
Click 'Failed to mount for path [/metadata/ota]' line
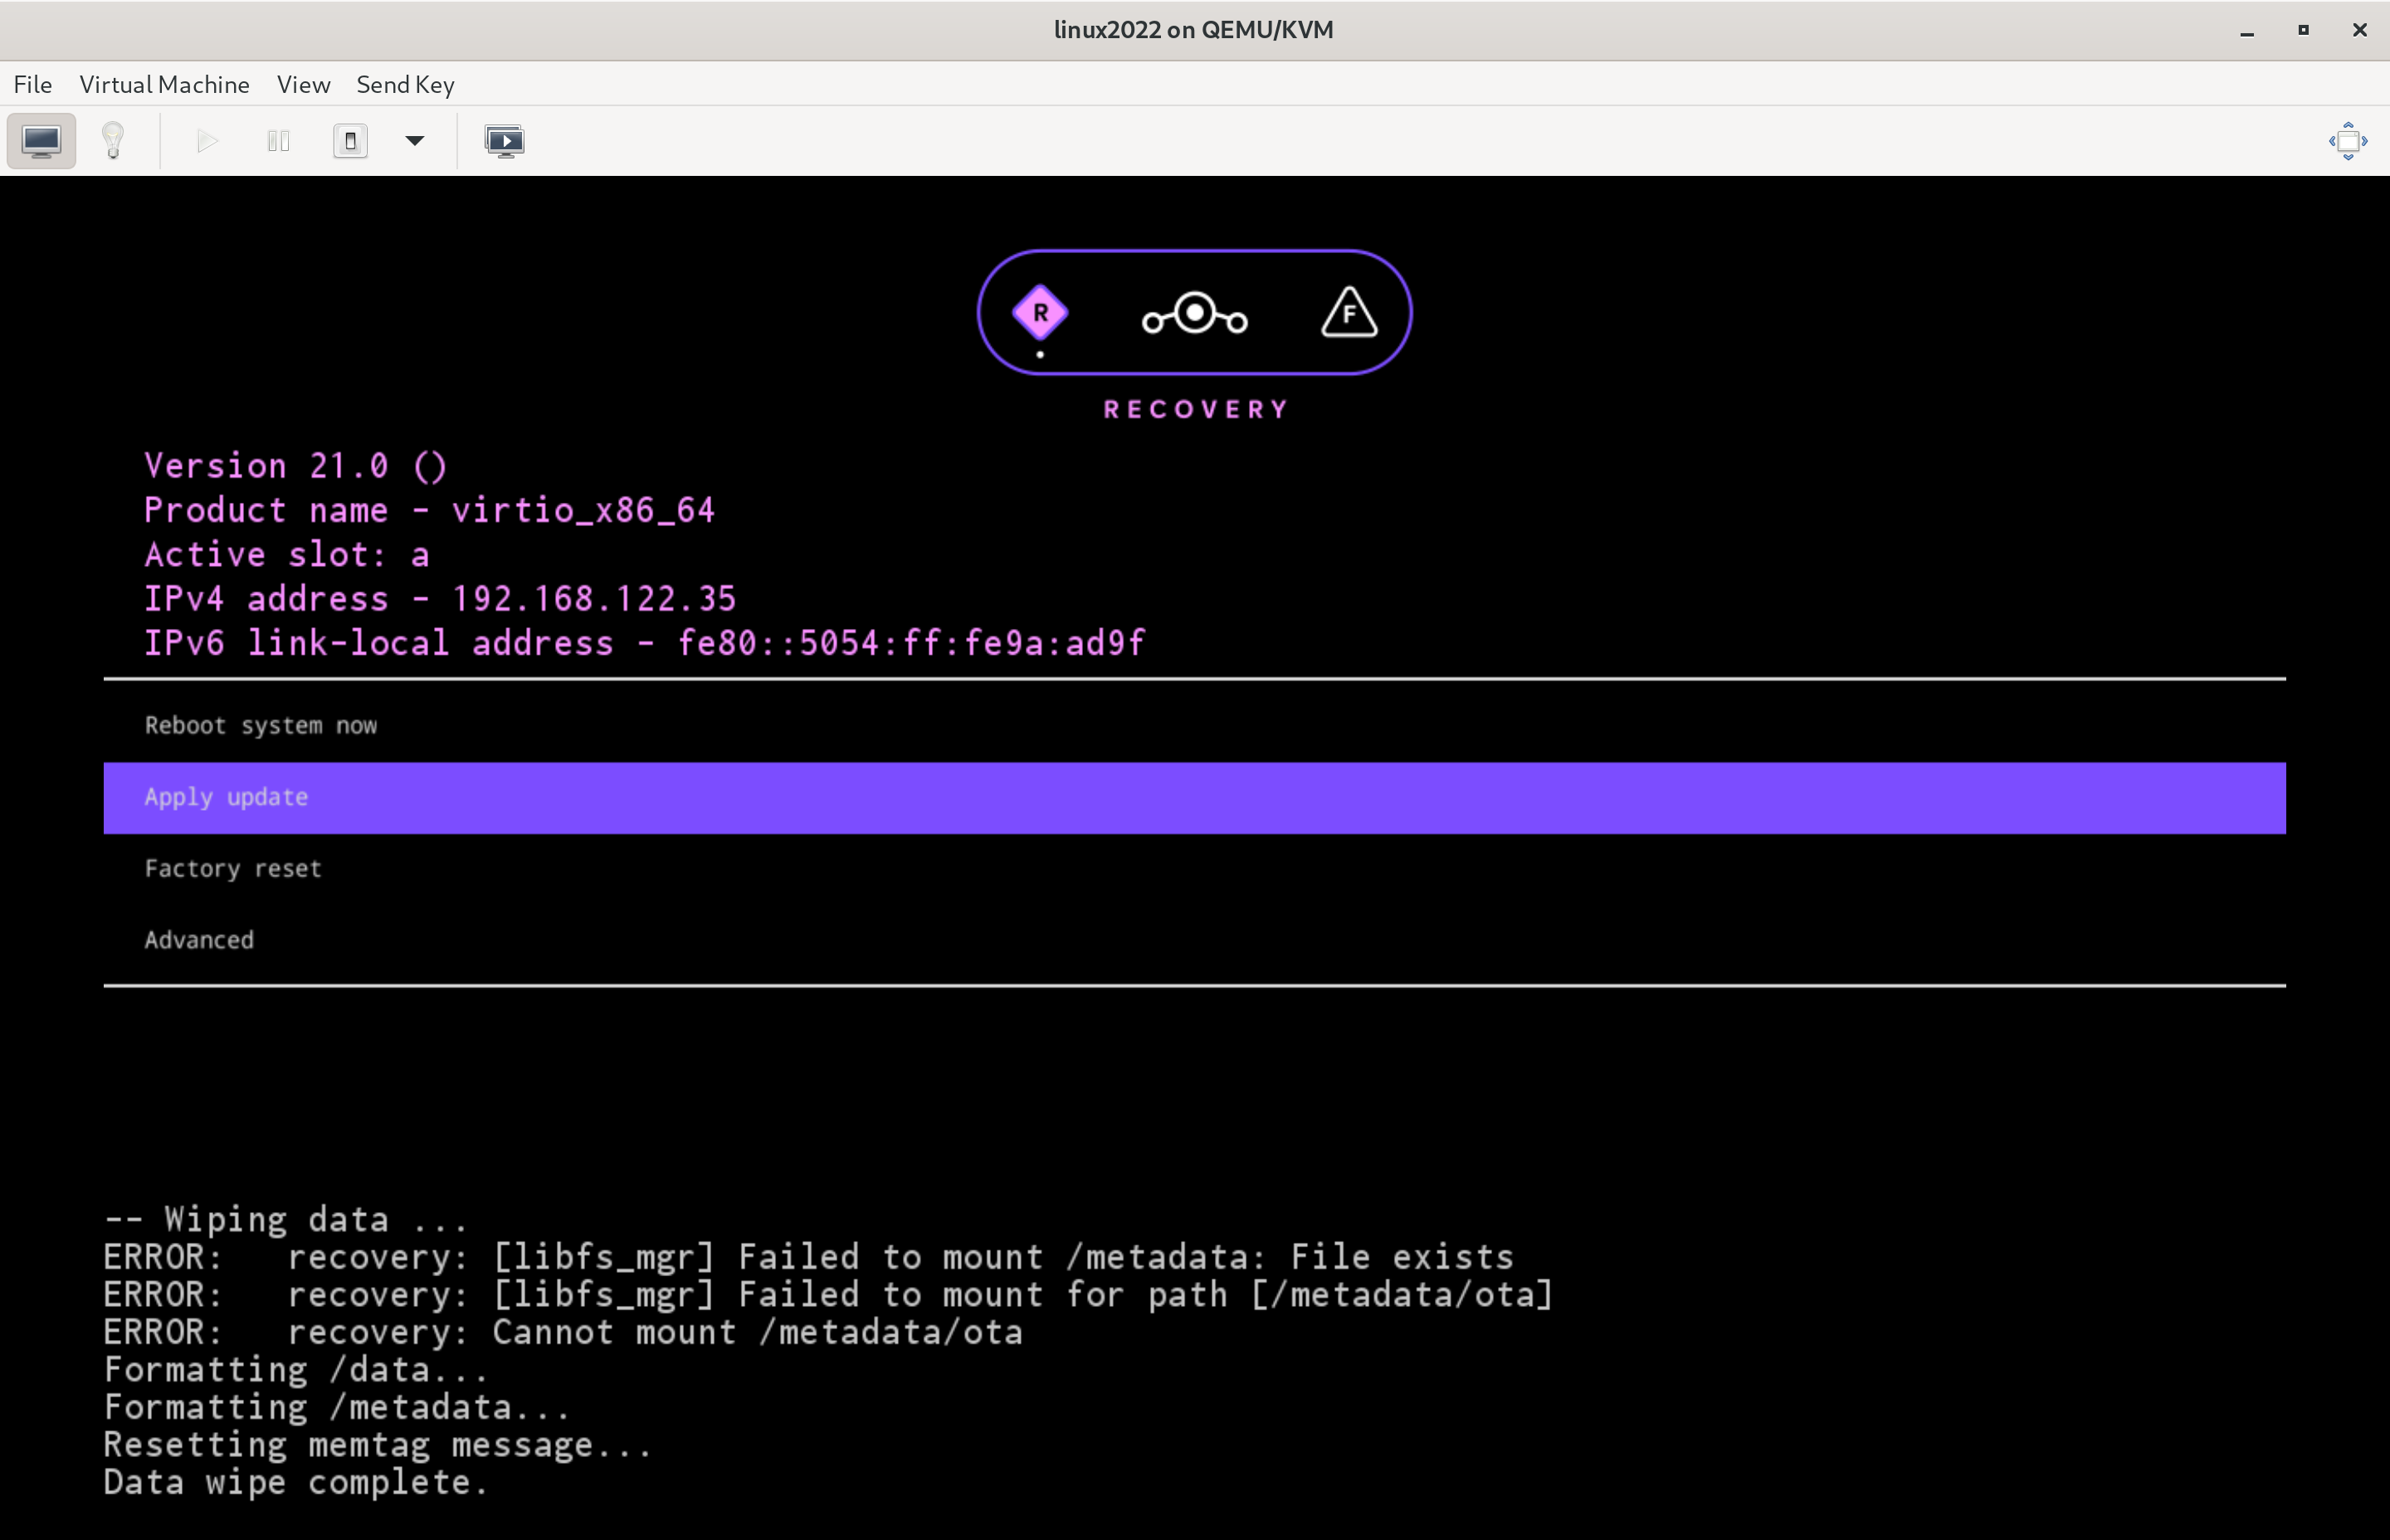(x=828, y=1295)
